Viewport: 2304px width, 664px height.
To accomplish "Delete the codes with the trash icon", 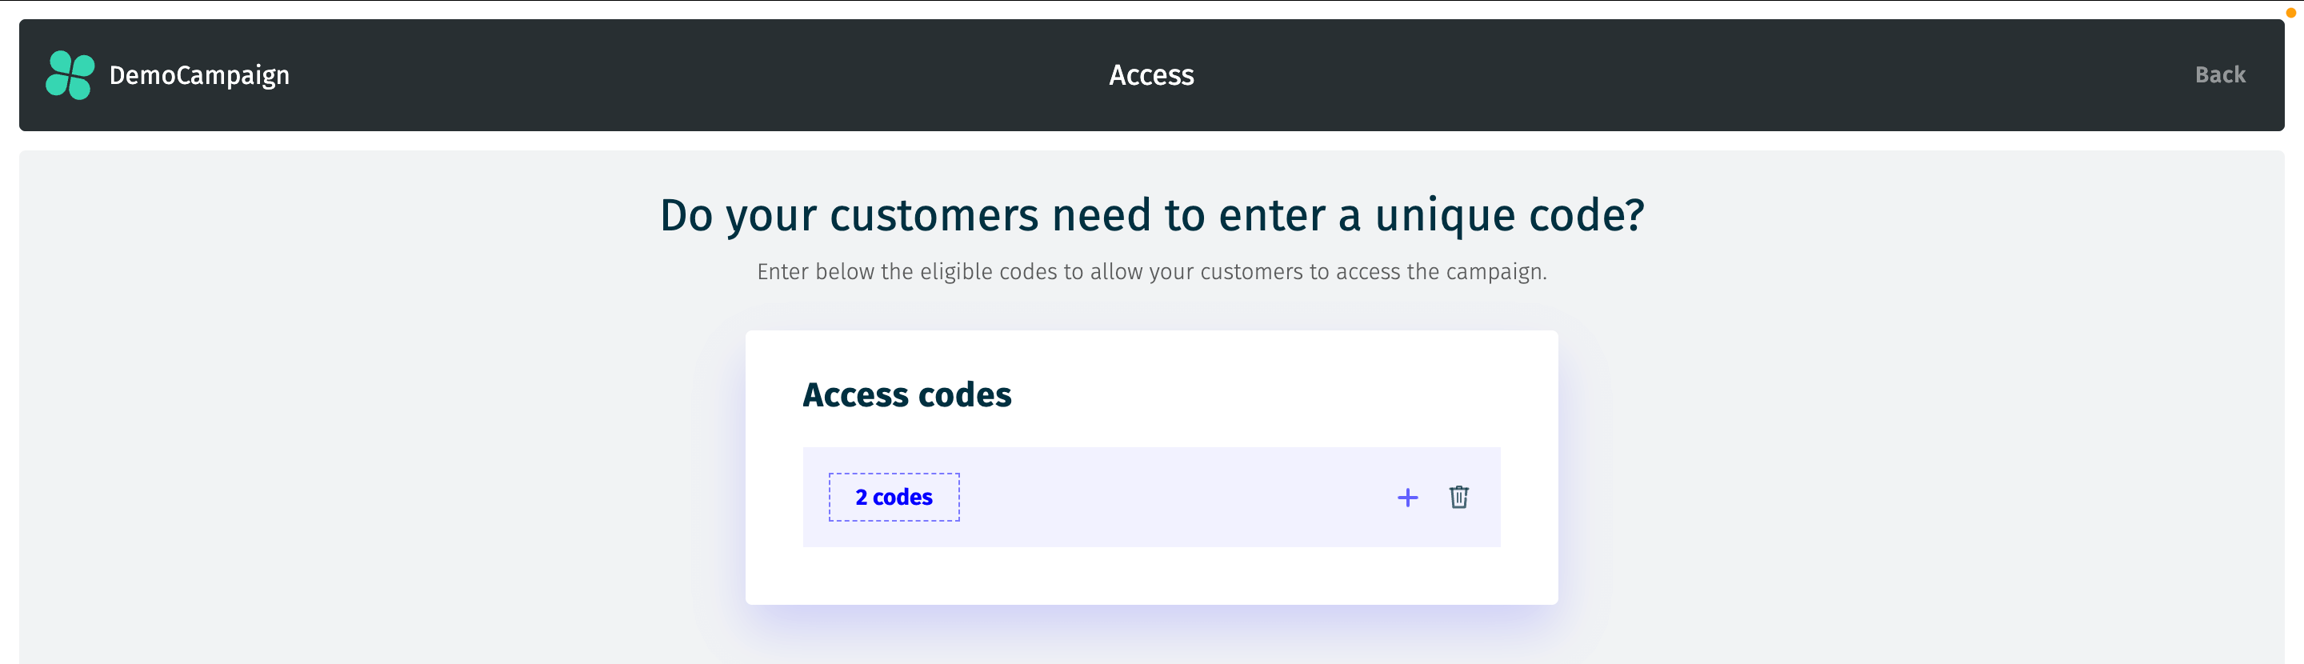I will (1459, 497).
